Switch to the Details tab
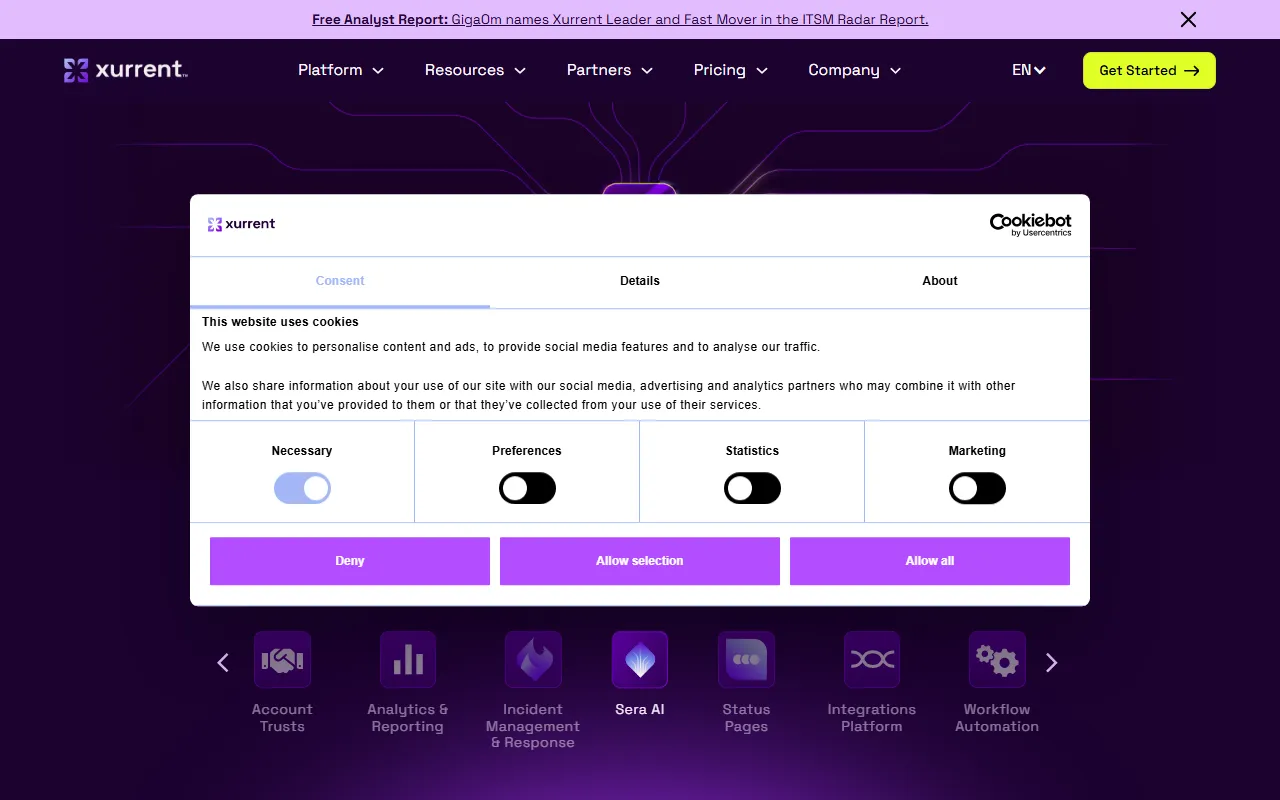This screenshot has width=1280, height=800. [x=640, y=281]
